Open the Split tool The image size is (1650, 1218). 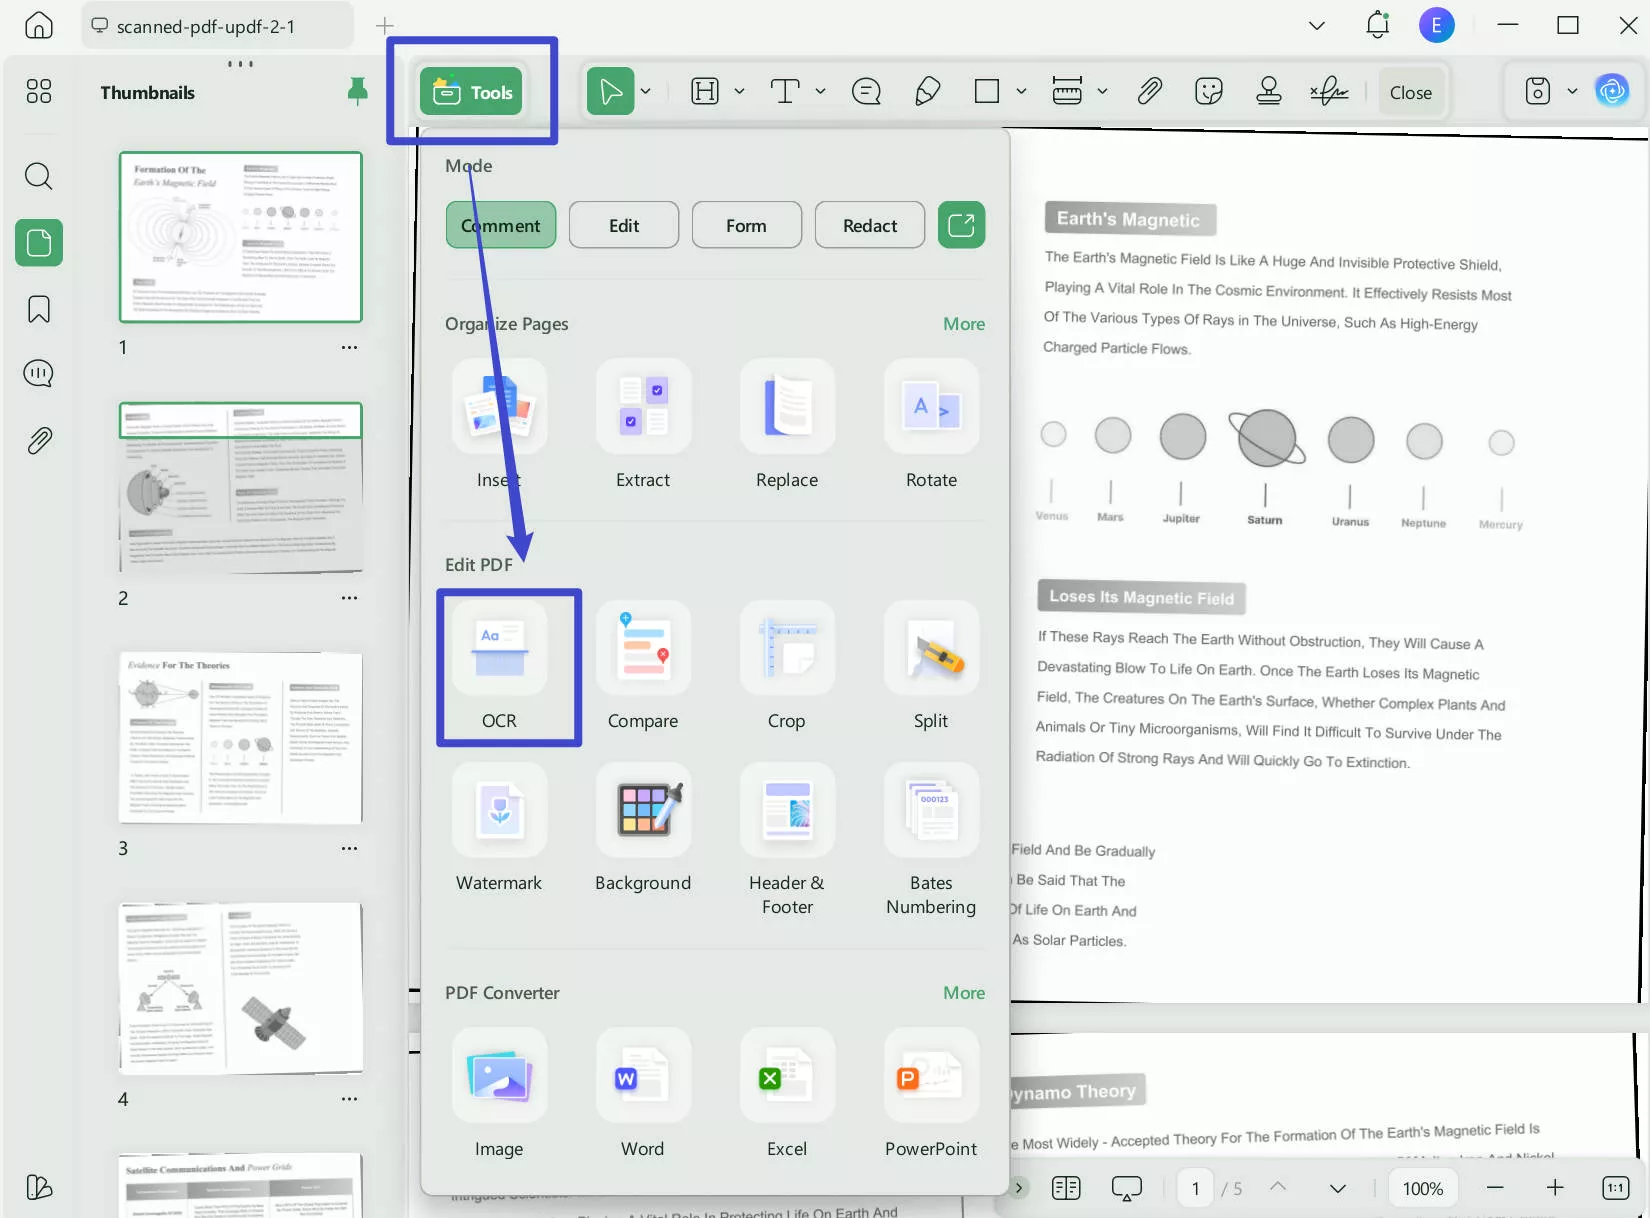pyautogui.click(x=931, y=665)
